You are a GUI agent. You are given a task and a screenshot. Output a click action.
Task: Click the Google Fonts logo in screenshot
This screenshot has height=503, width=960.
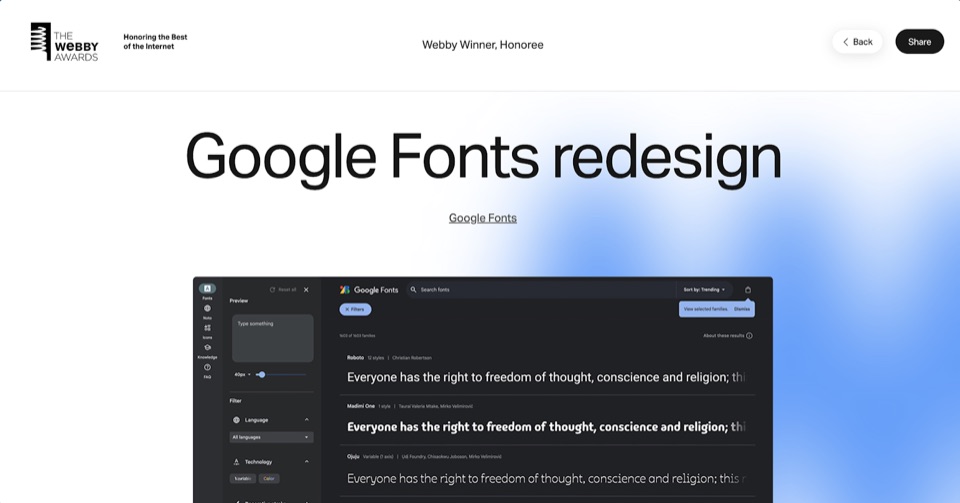[x=369, y=289]
